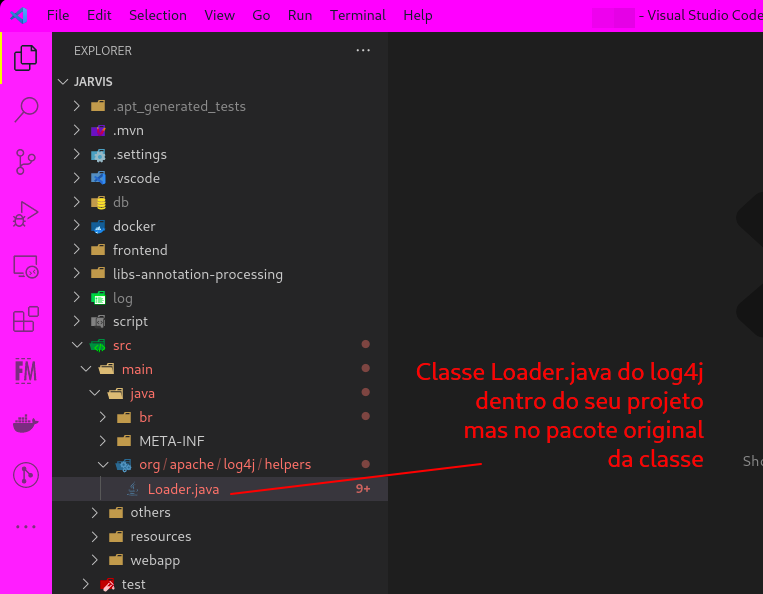
Task: Open Remote Explorer icon
Action: (x=26, y=267)
